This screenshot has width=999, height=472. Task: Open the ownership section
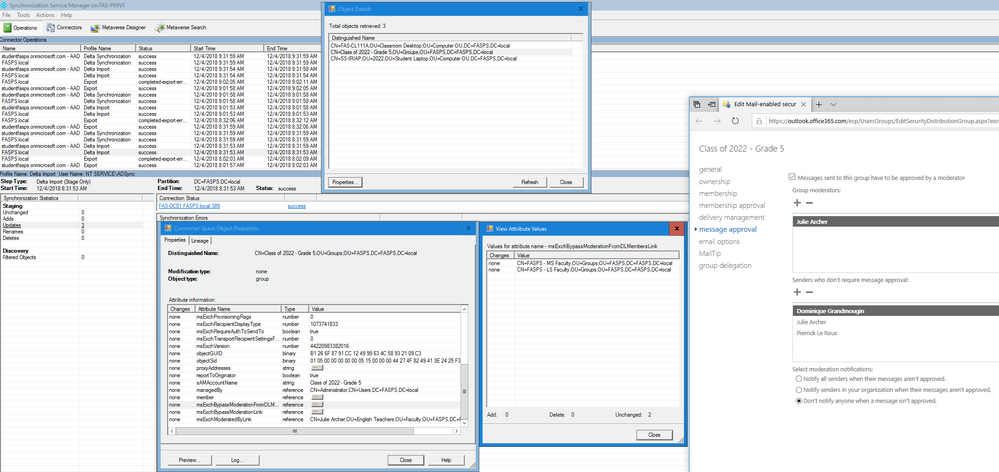click(x=717, y=182)
